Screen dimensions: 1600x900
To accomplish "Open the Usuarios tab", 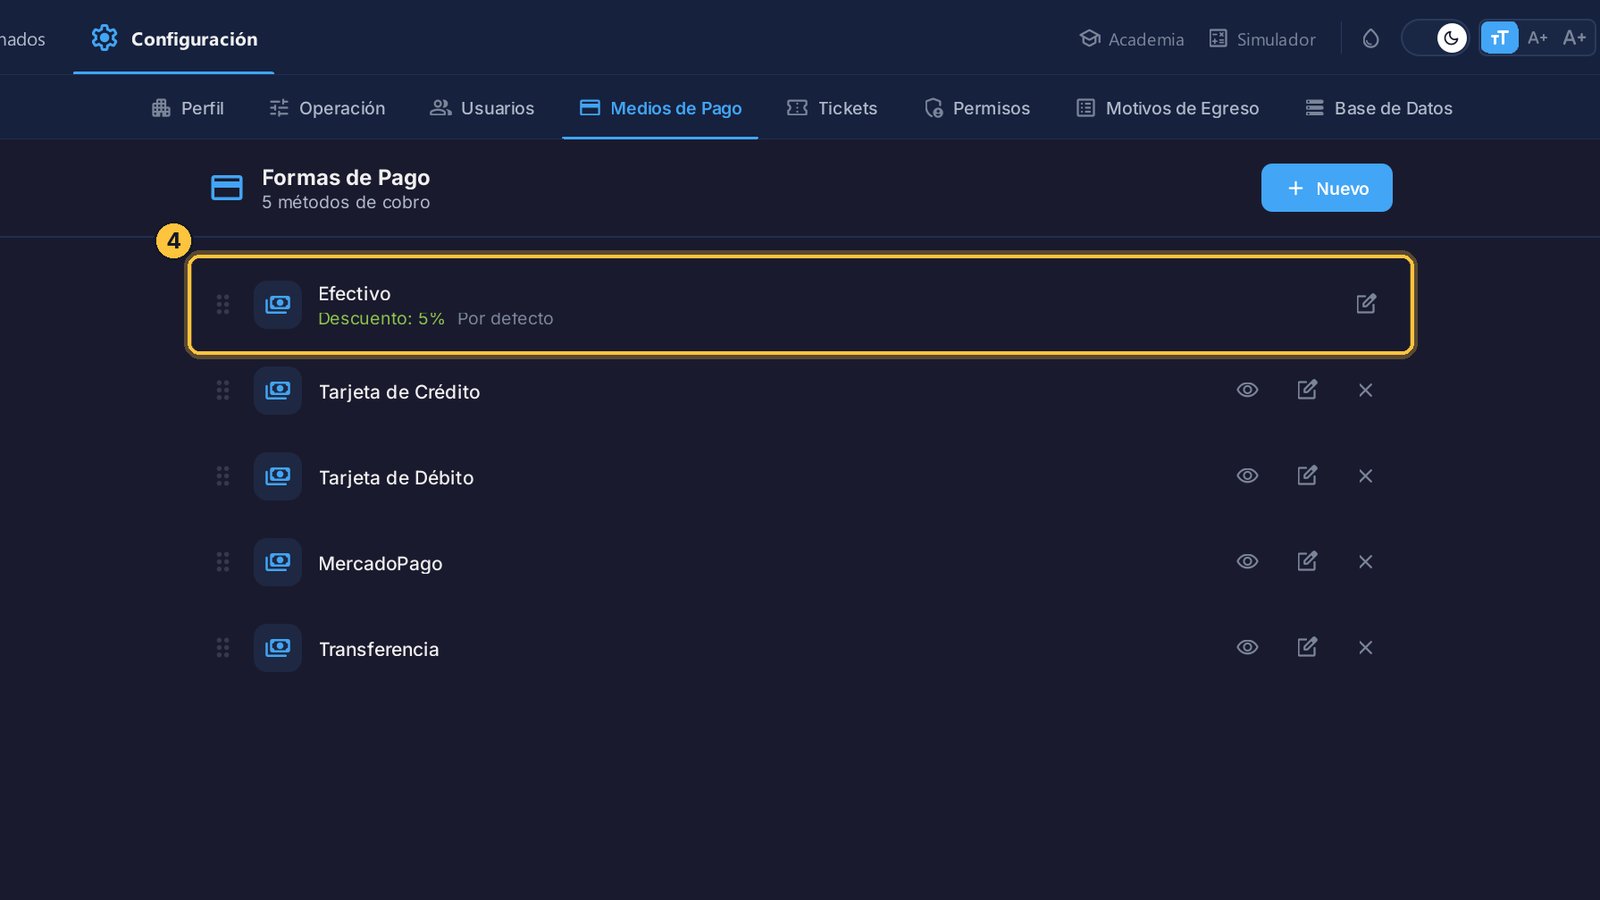I will 482,108.
